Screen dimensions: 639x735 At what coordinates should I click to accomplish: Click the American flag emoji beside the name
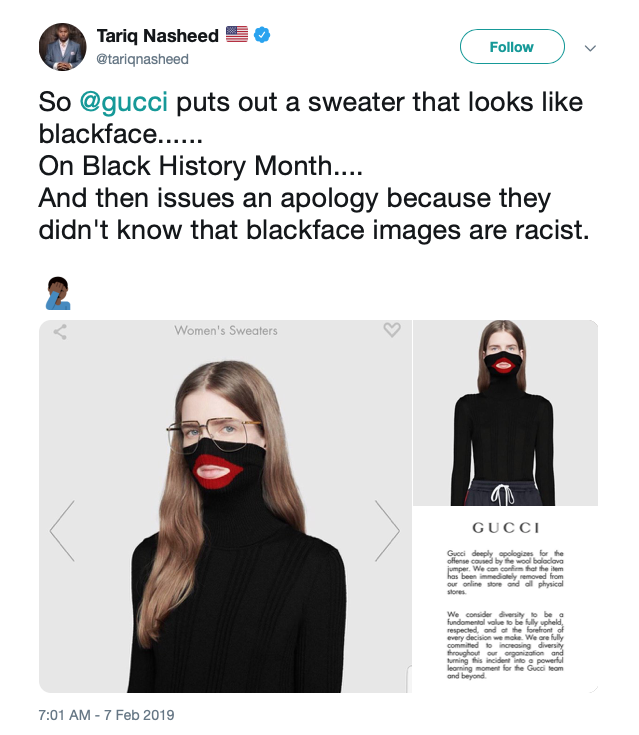(237, 34)
